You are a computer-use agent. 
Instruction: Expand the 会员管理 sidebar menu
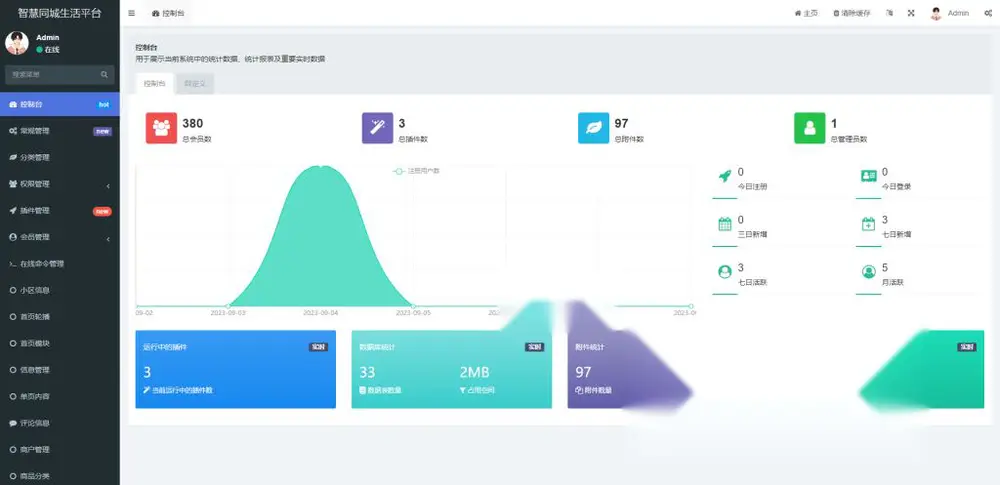coord(60,237)
